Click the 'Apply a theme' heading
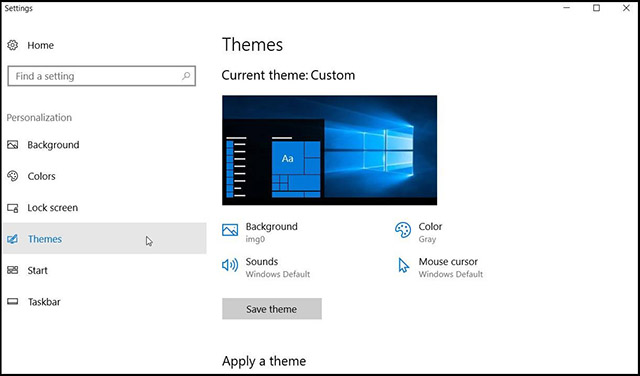This screenshot has width=640, height=376. coord(264,361)
